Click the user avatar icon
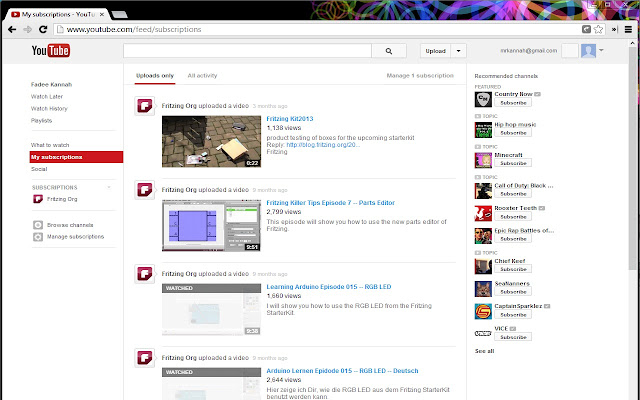The width and height of the screenshot is (640, 400). point(588,51)
